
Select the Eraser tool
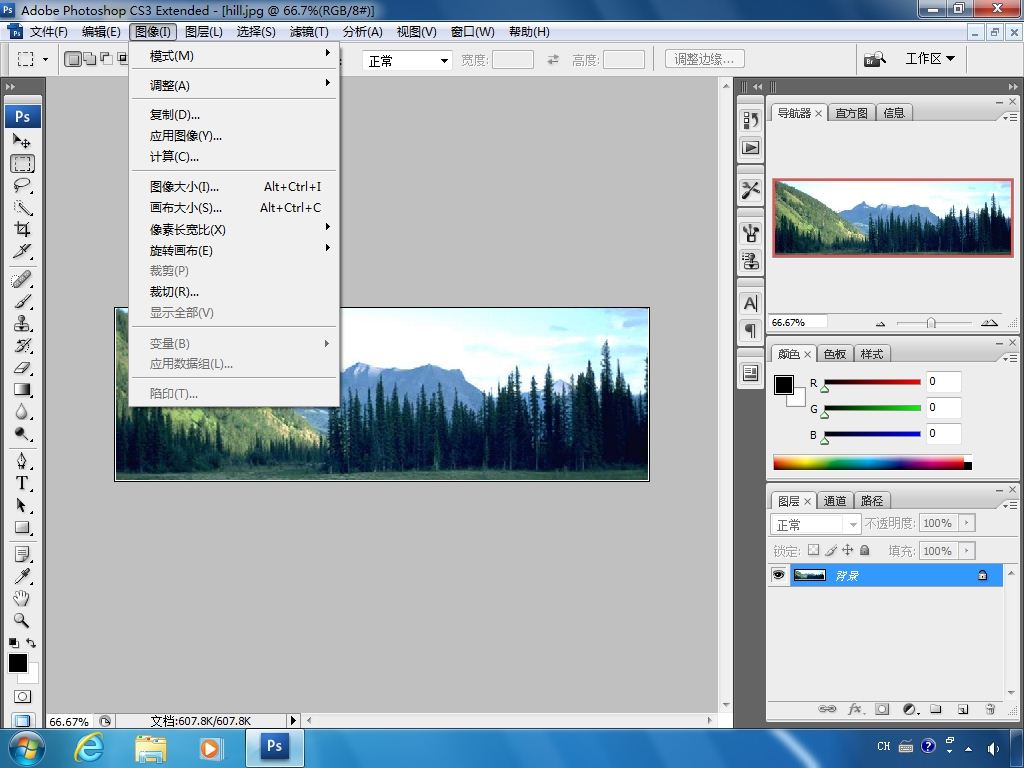click(x=22, y=368)
